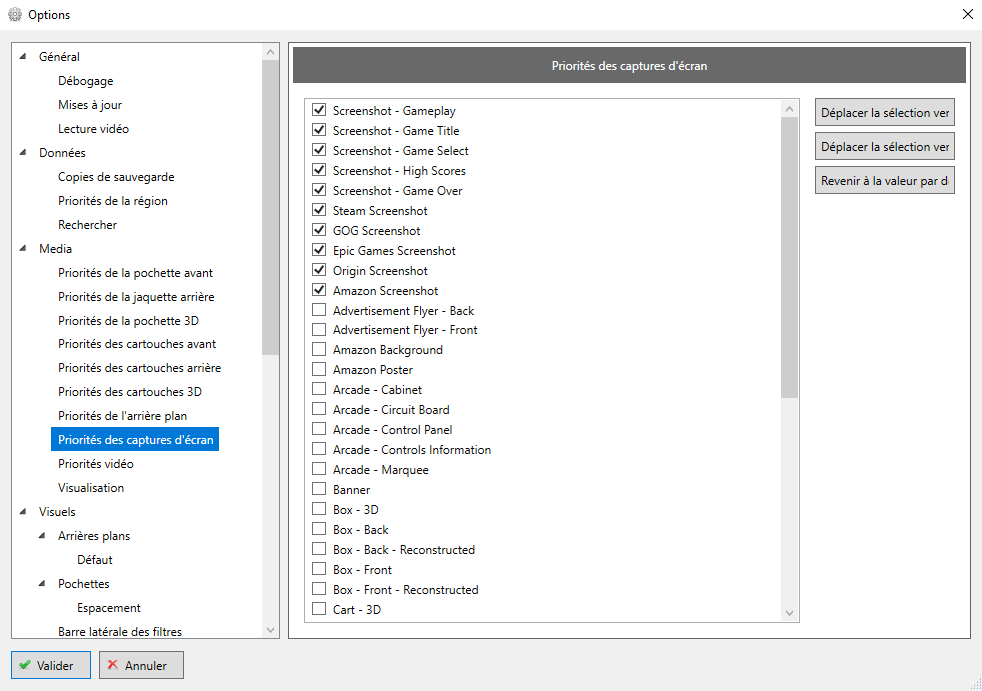The height and width of the screenshot is (691, 982).
Task: Click the red X icon on Annuler
Action: point(113,665)
